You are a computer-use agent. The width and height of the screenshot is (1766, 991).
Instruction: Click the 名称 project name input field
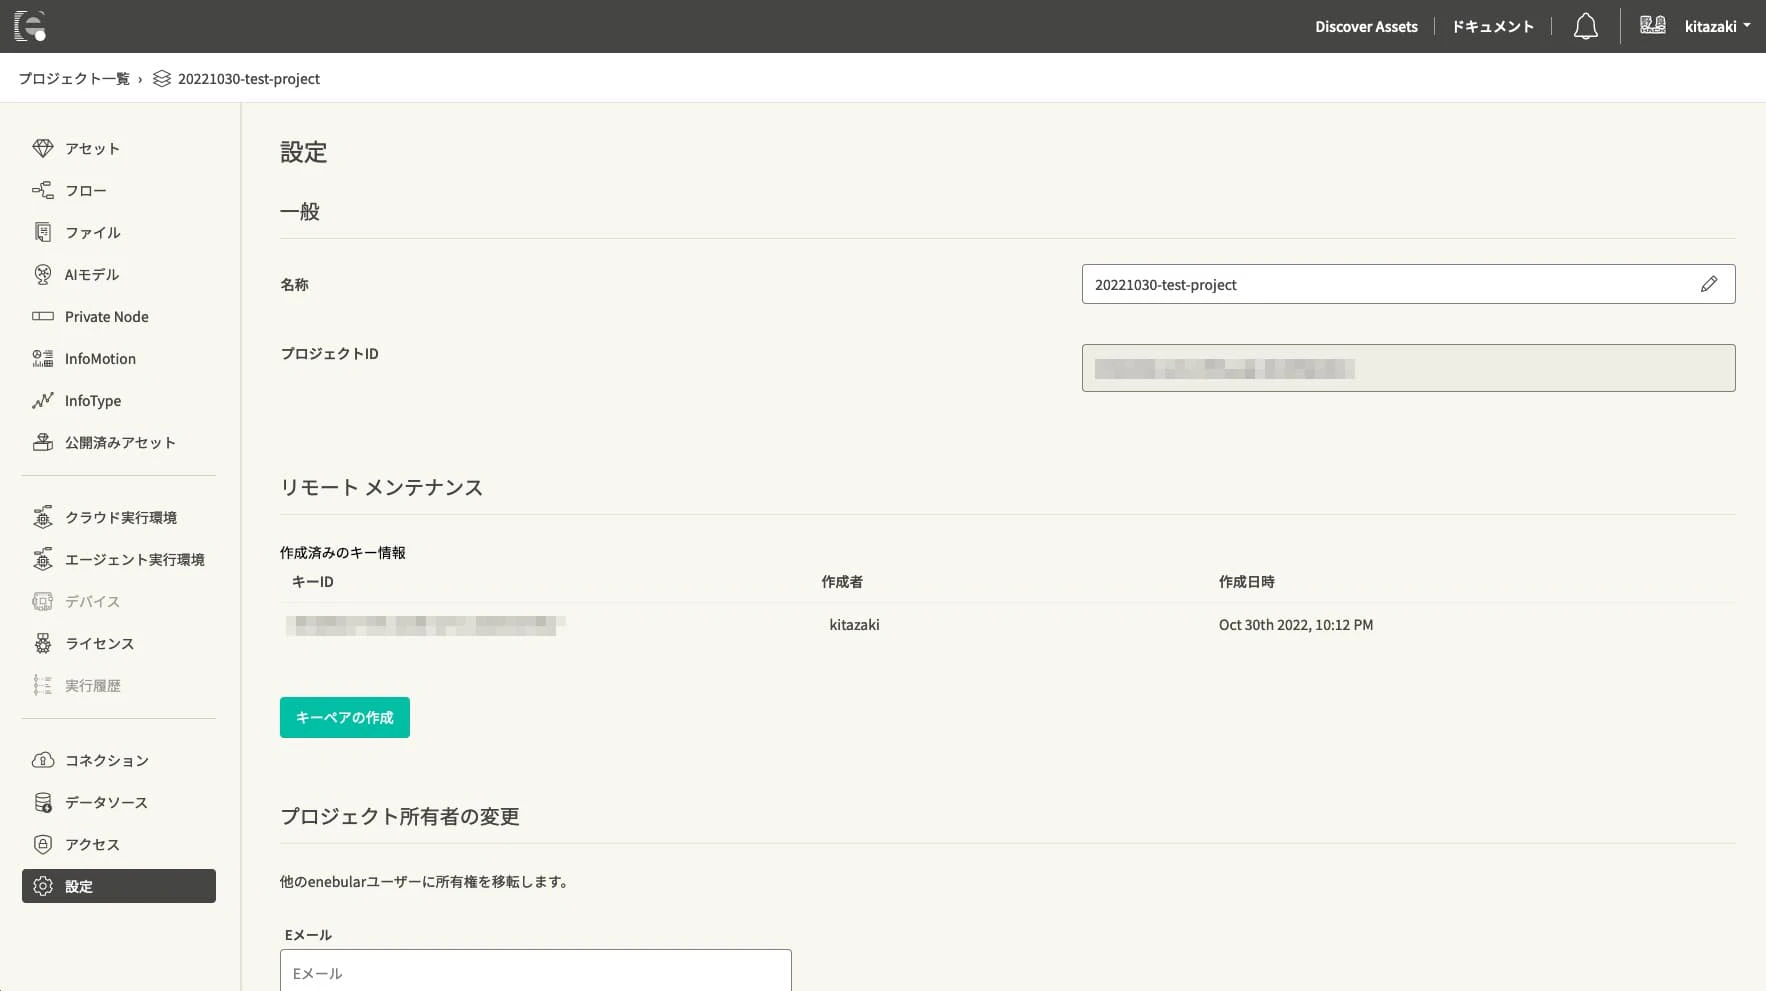pos(1408,284)
